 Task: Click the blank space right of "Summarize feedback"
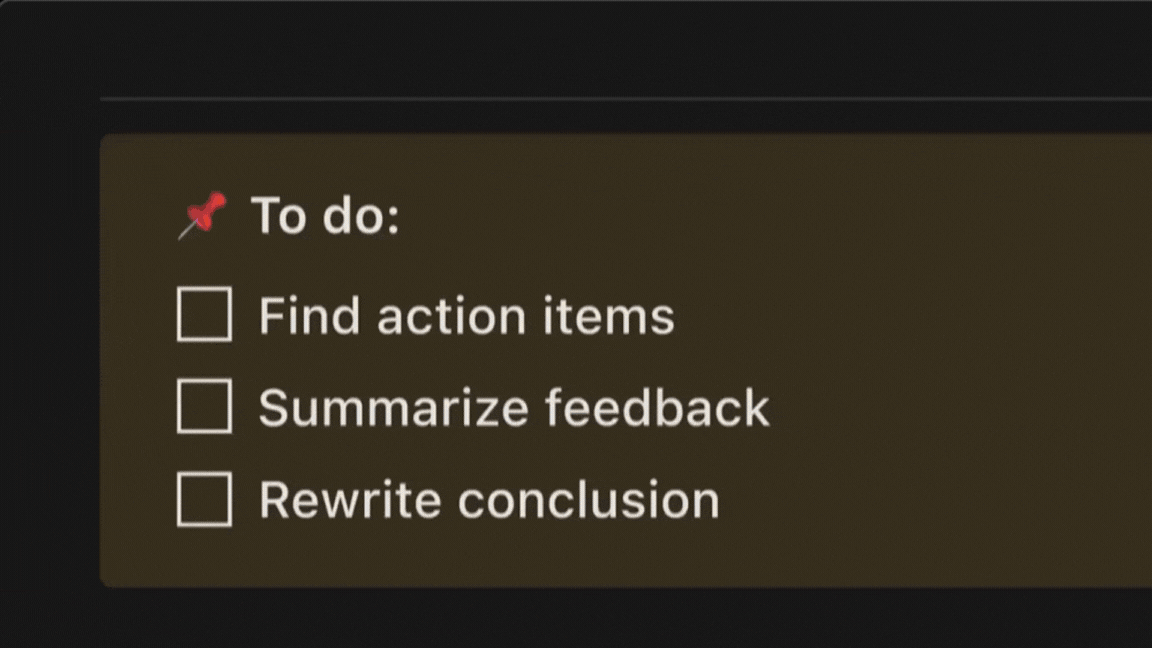955,408
